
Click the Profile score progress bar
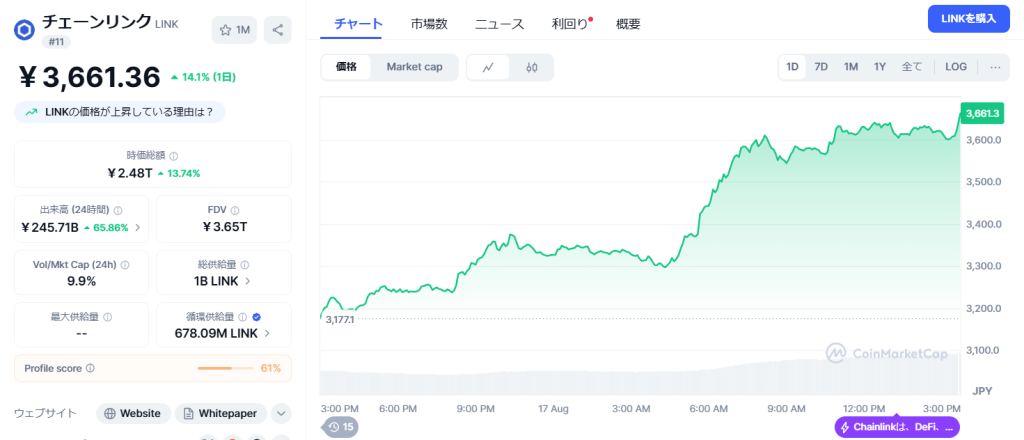tap(227, 368)
